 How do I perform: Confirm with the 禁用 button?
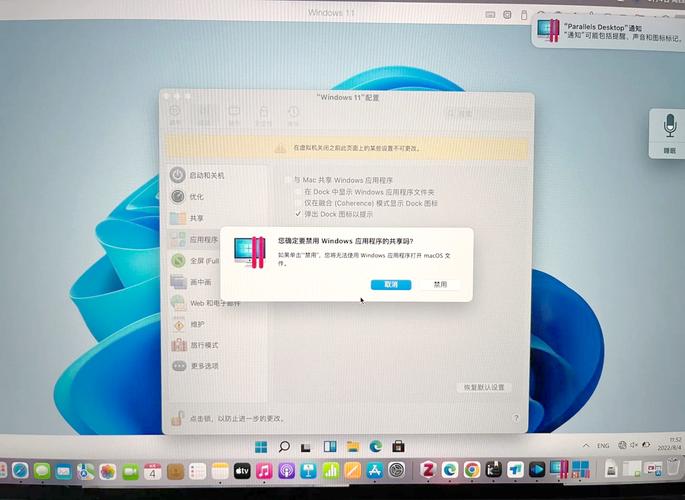click(440, 285)
